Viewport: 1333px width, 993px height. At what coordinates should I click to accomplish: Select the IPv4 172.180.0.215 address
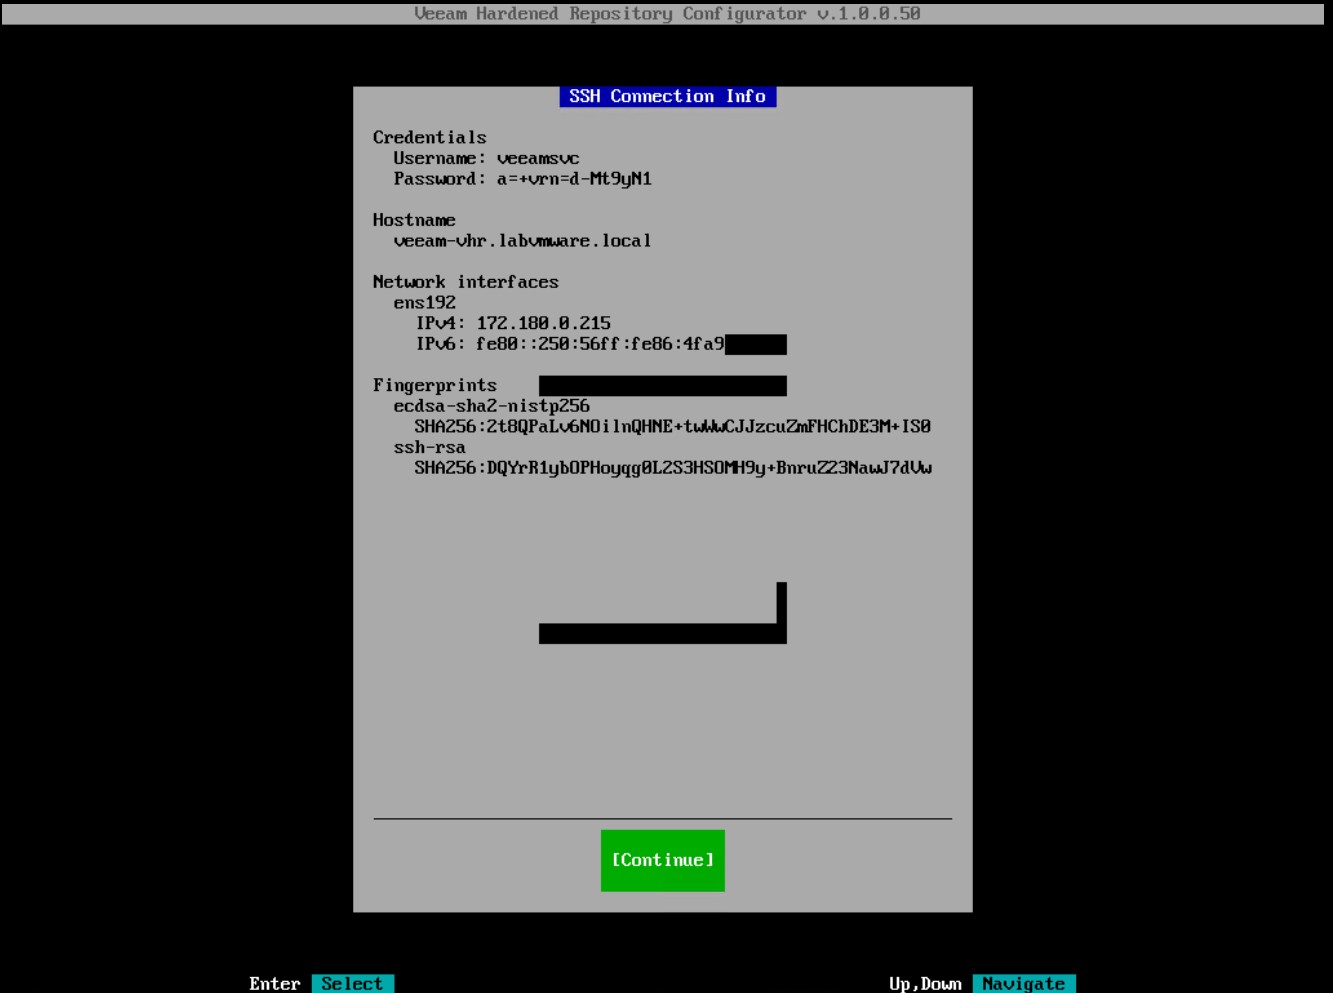(513, 323)
